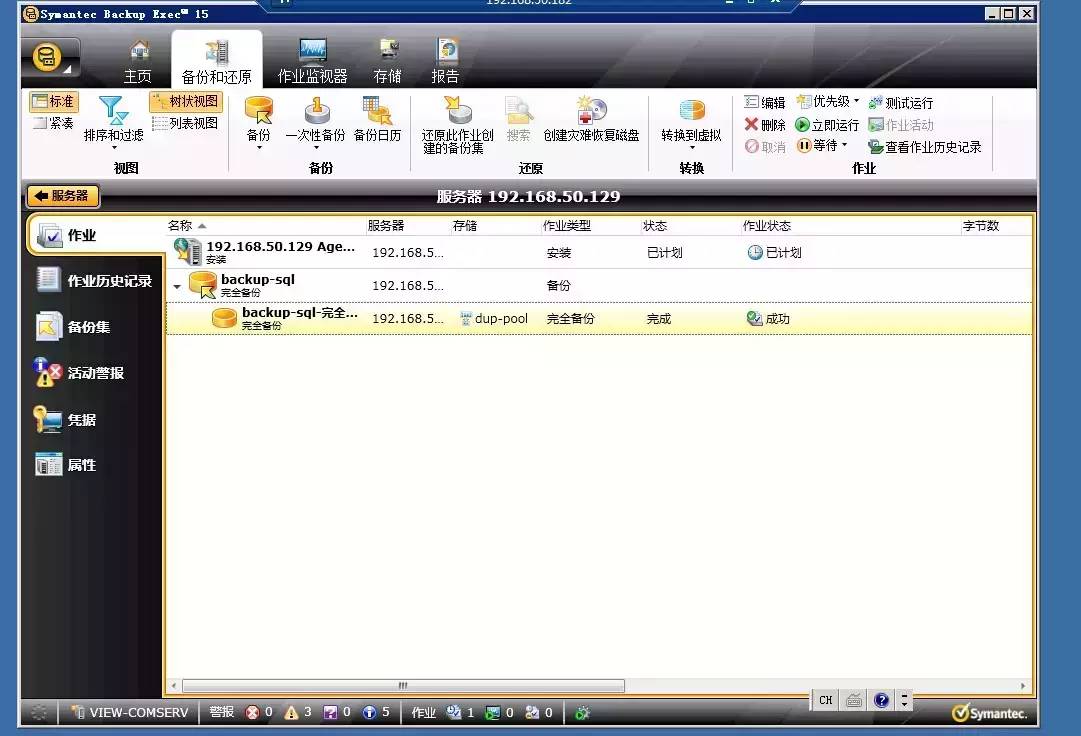Click the 服务器 back button

pos(63,196)
